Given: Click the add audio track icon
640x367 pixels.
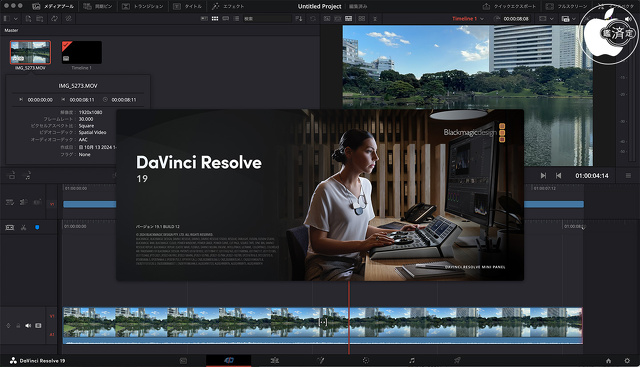Looking at the screenshot, I should 27,176.
